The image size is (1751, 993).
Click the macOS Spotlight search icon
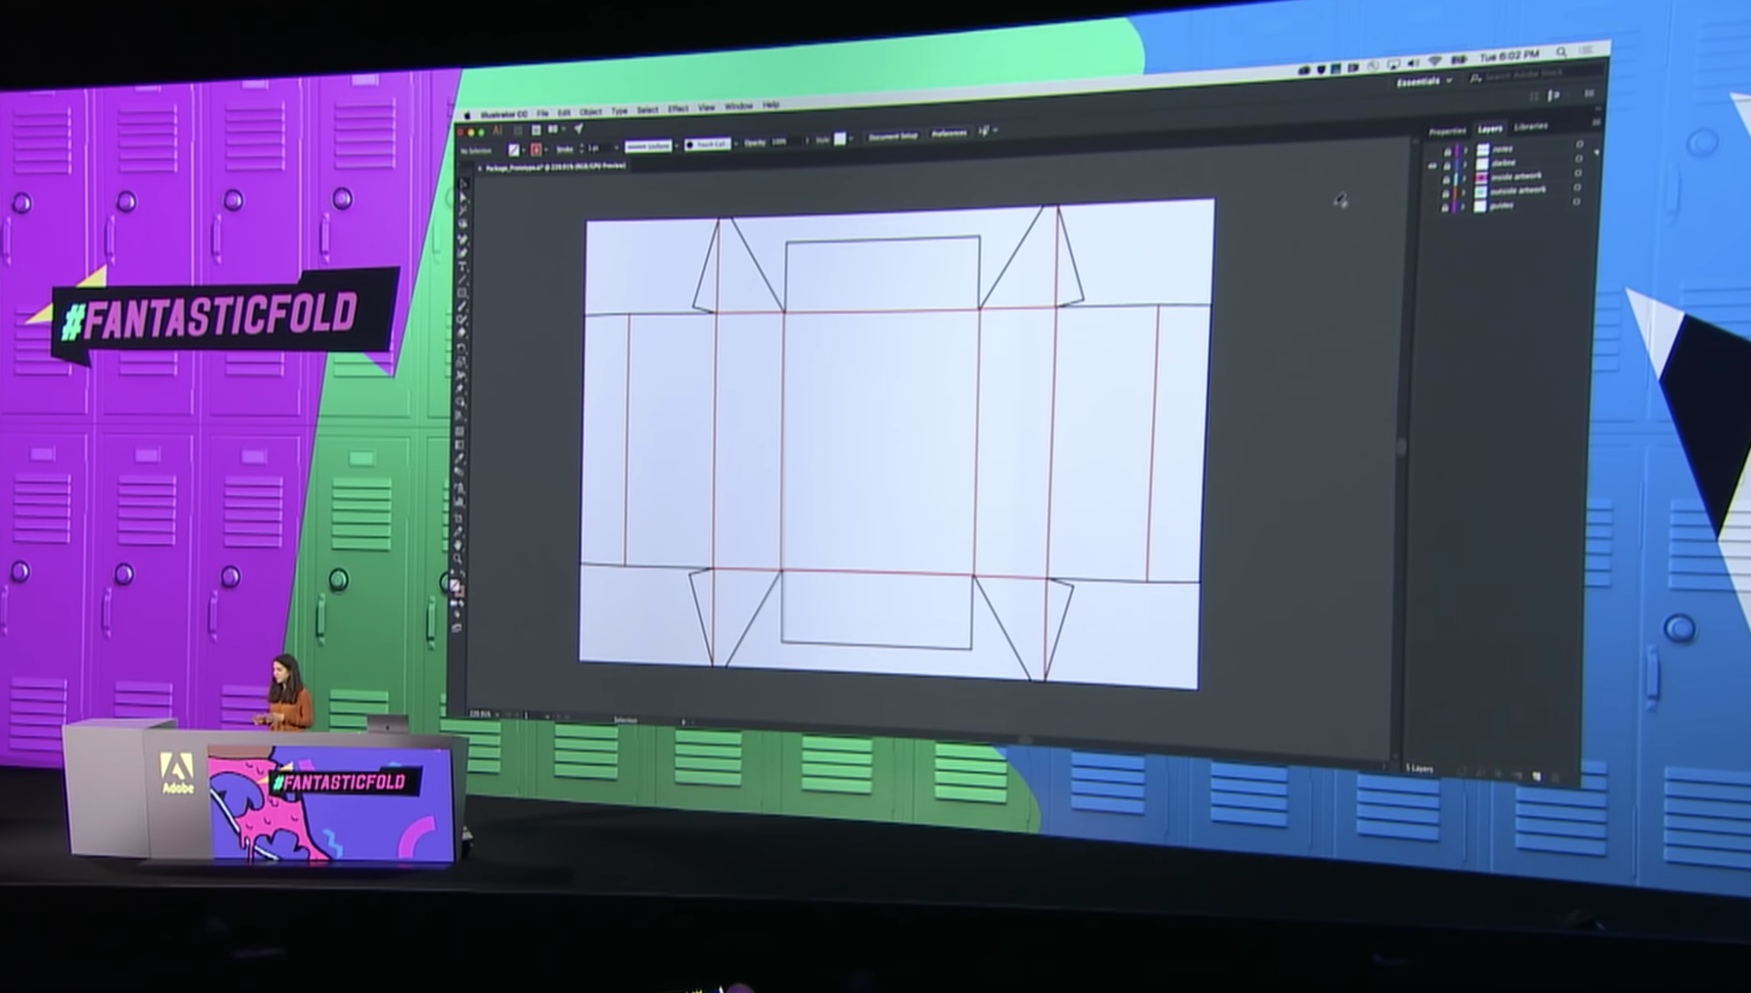tap(1561, 53)
